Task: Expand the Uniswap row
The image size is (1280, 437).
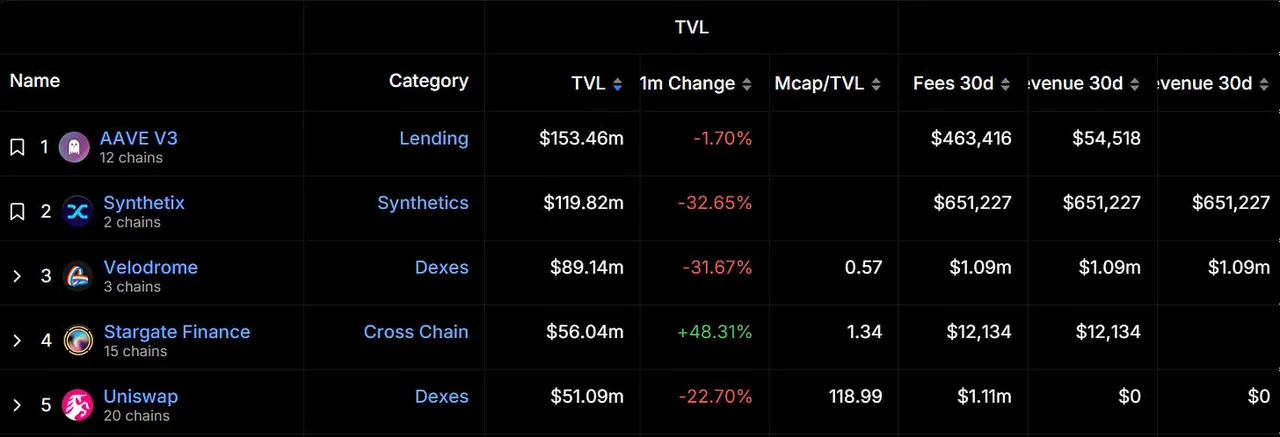Action: tap(17, 405)
